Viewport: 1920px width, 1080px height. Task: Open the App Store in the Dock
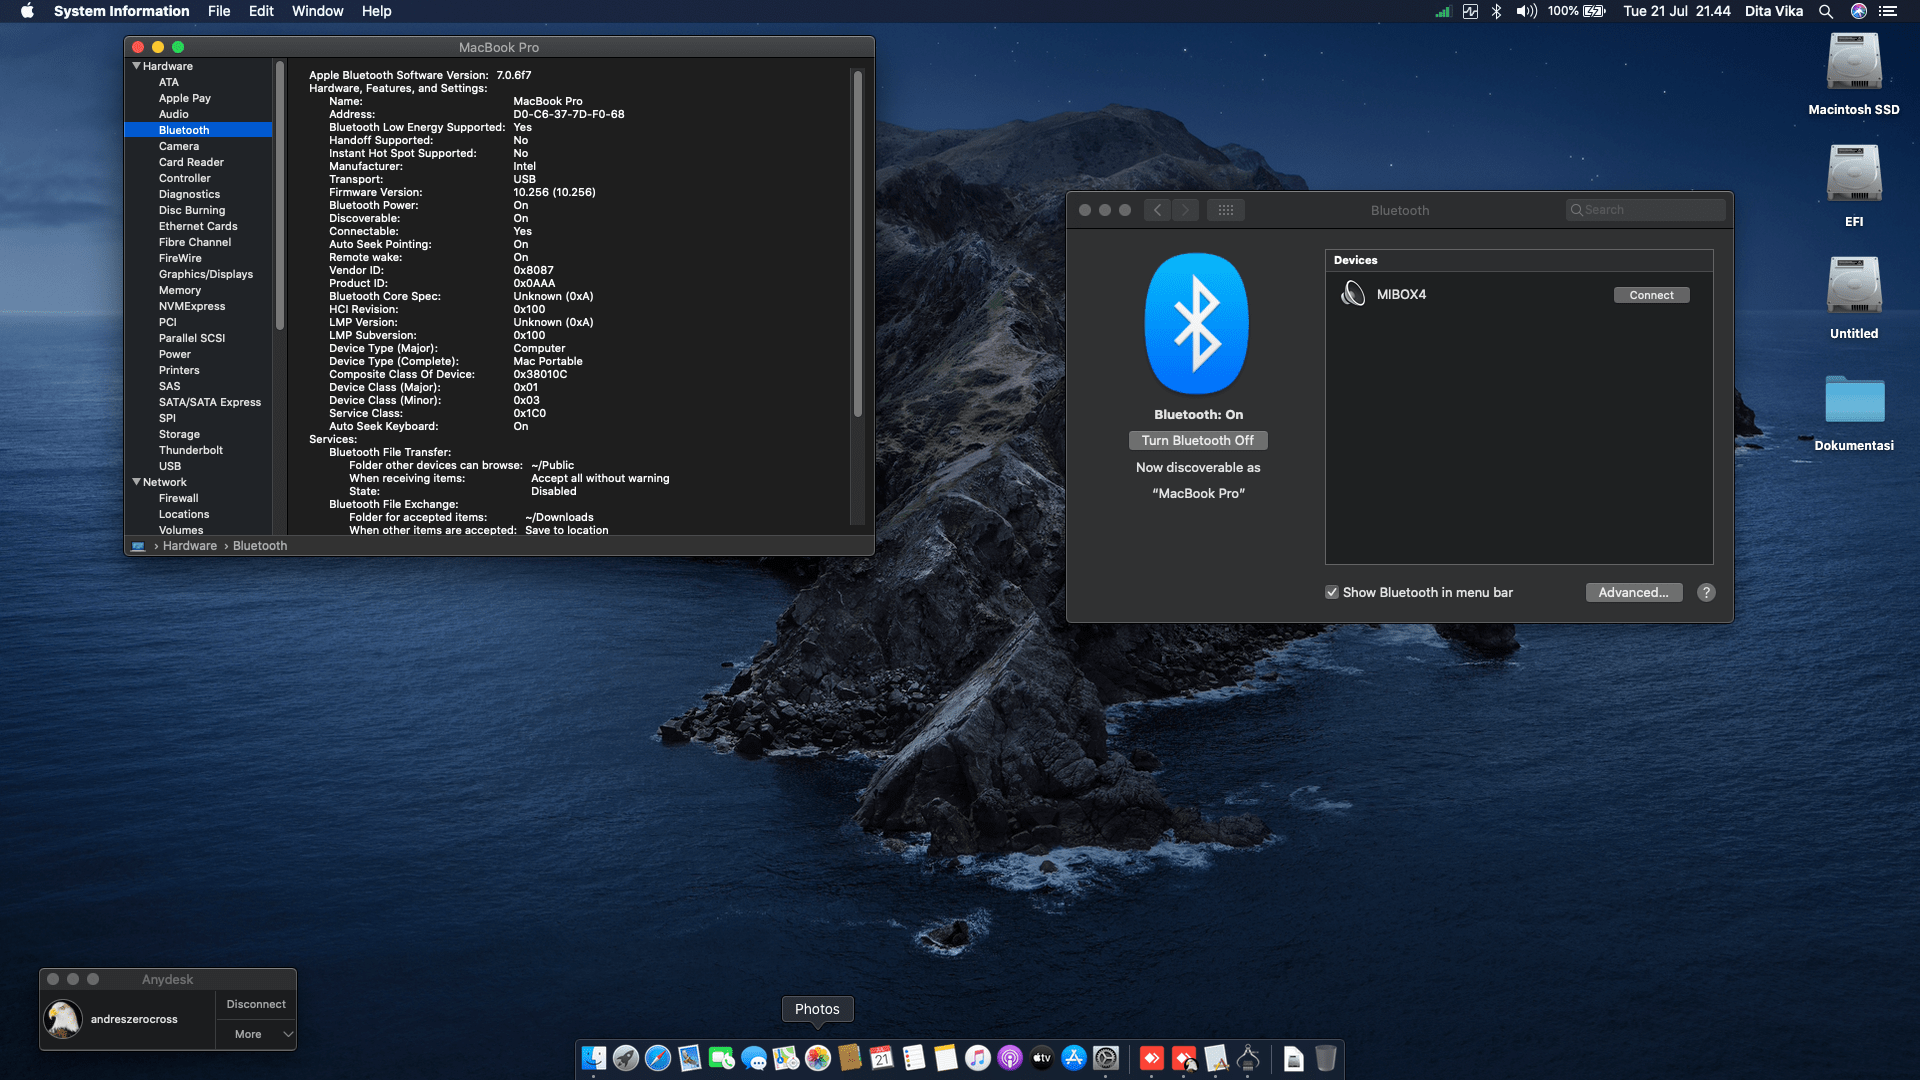(x=1074, y=1058)
